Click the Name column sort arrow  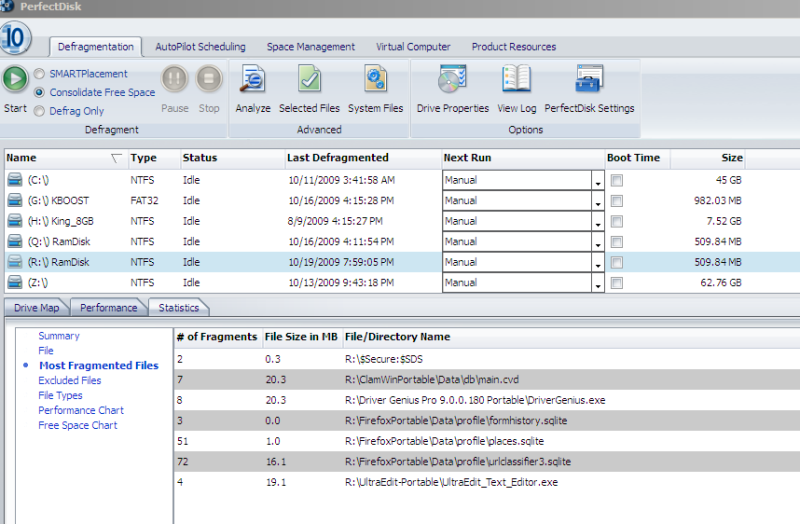pos(116,158)
